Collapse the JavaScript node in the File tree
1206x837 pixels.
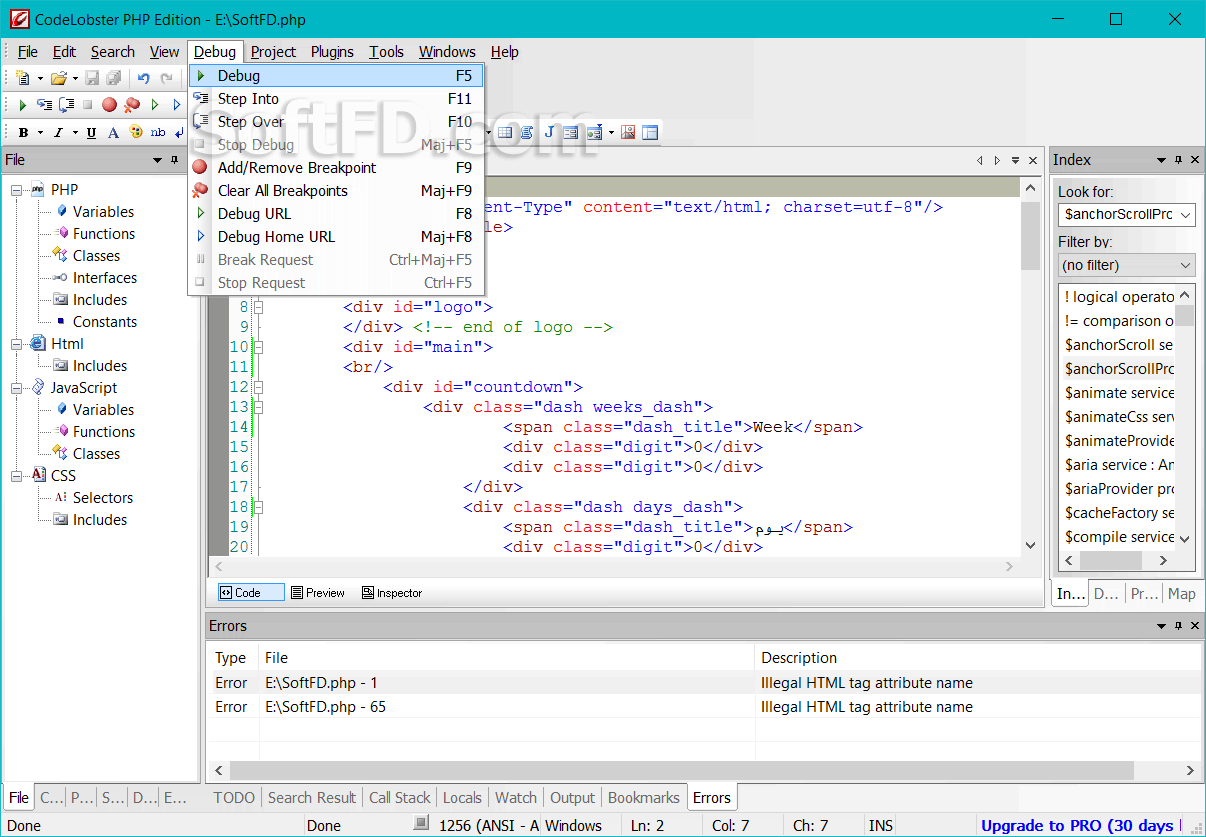tap(16, 388)
